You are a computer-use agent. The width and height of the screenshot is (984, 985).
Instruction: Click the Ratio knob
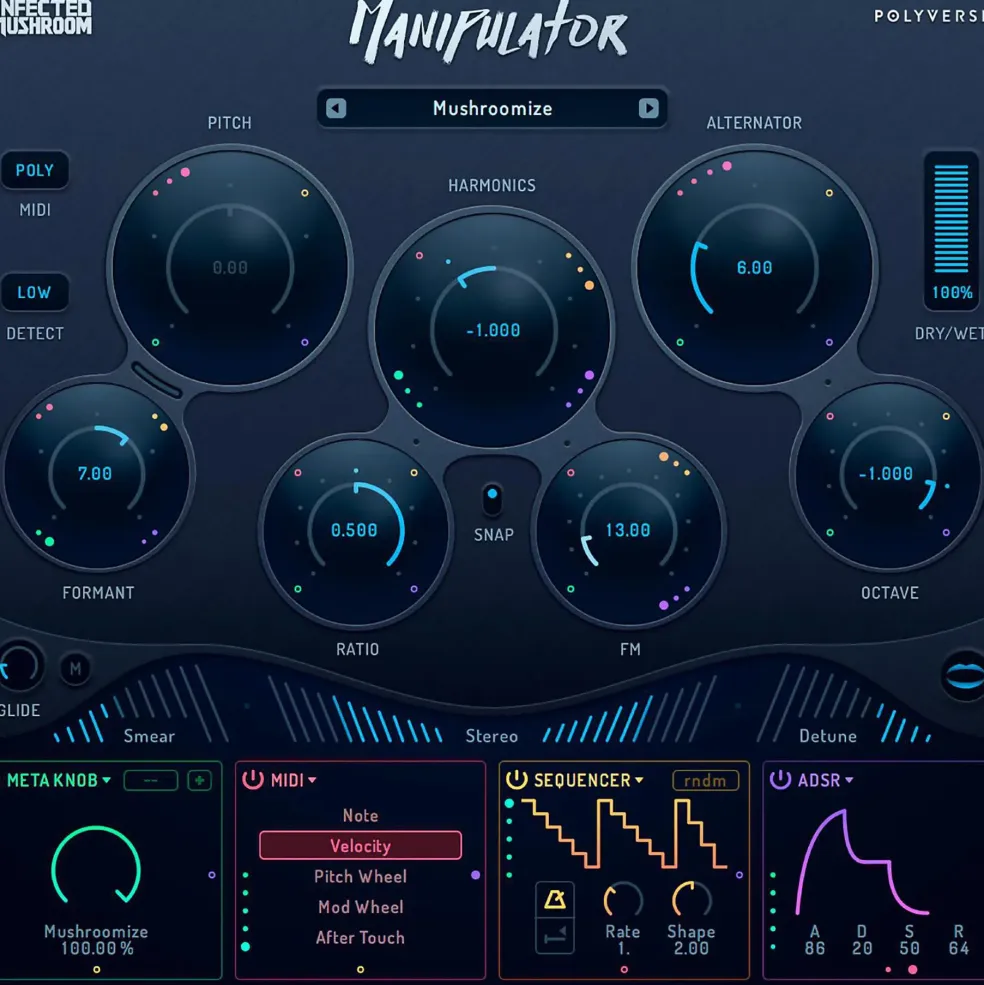click(356, 531)
